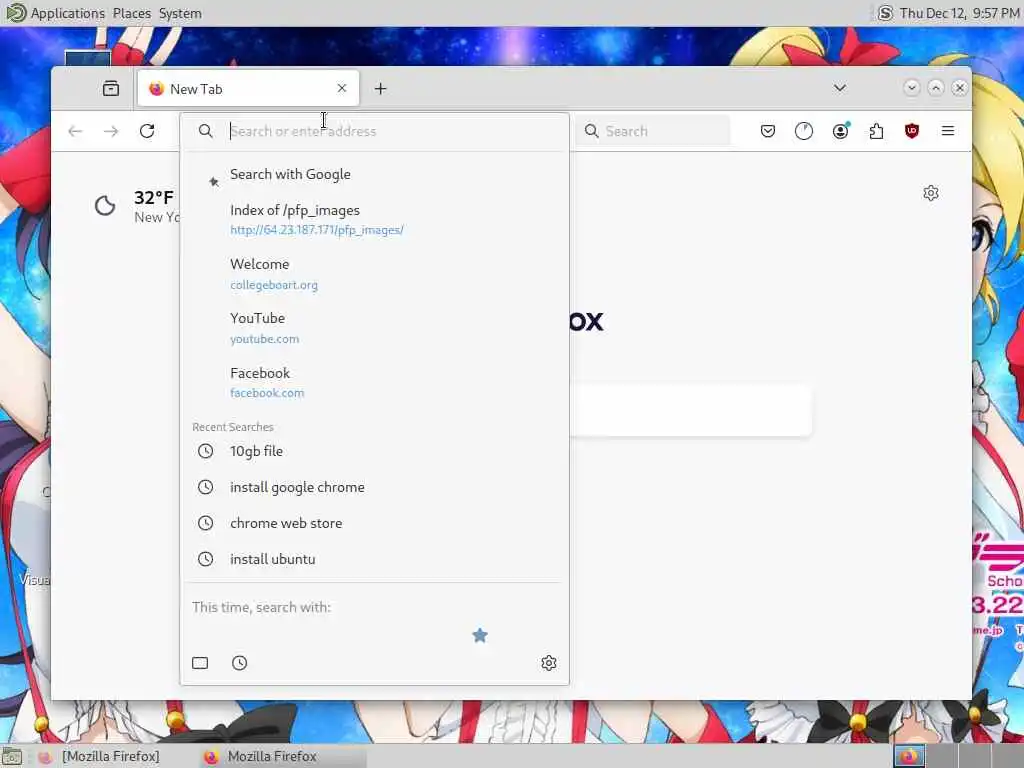Screen dimensions: 1024x768
Task: Select recent search install ubuntu
Action: tap(374, 559)
